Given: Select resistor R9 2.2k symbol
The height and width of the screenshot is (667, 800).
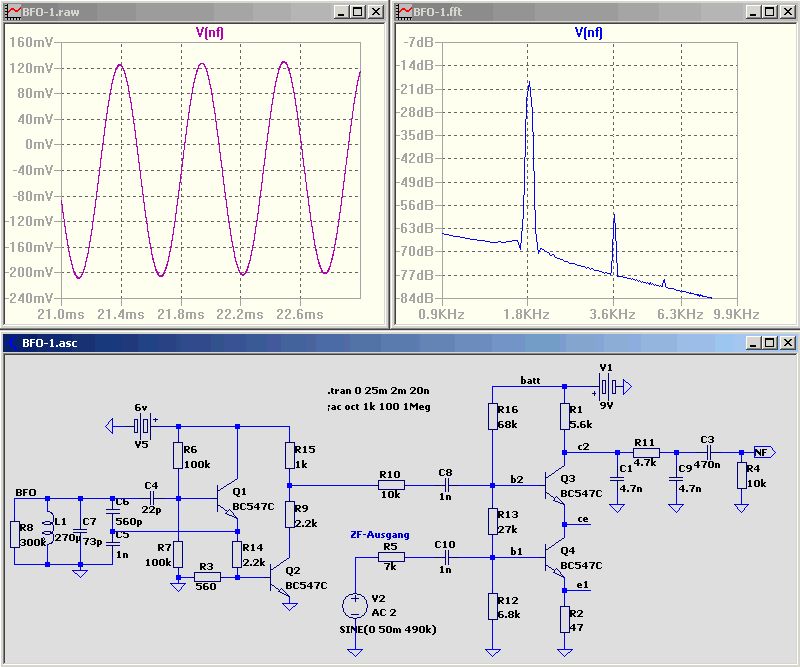Looking at the screenshot, I should [x=289, y=514].
